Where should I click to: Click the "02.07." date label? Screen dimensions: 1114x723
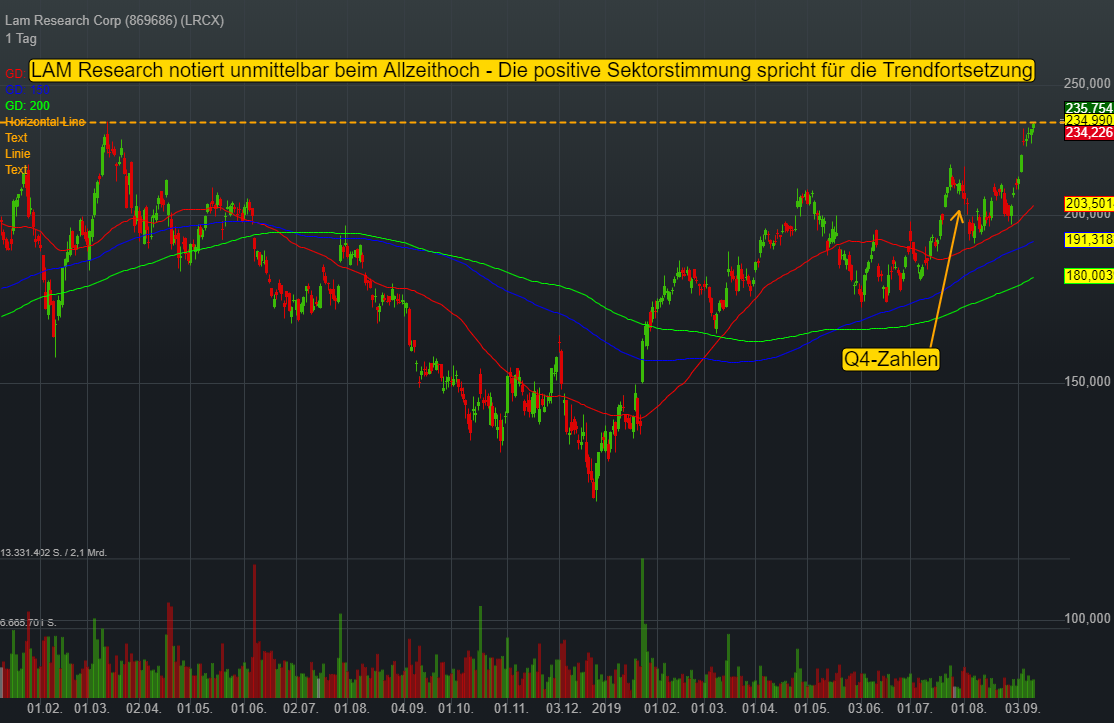click(x=300, y=709)
